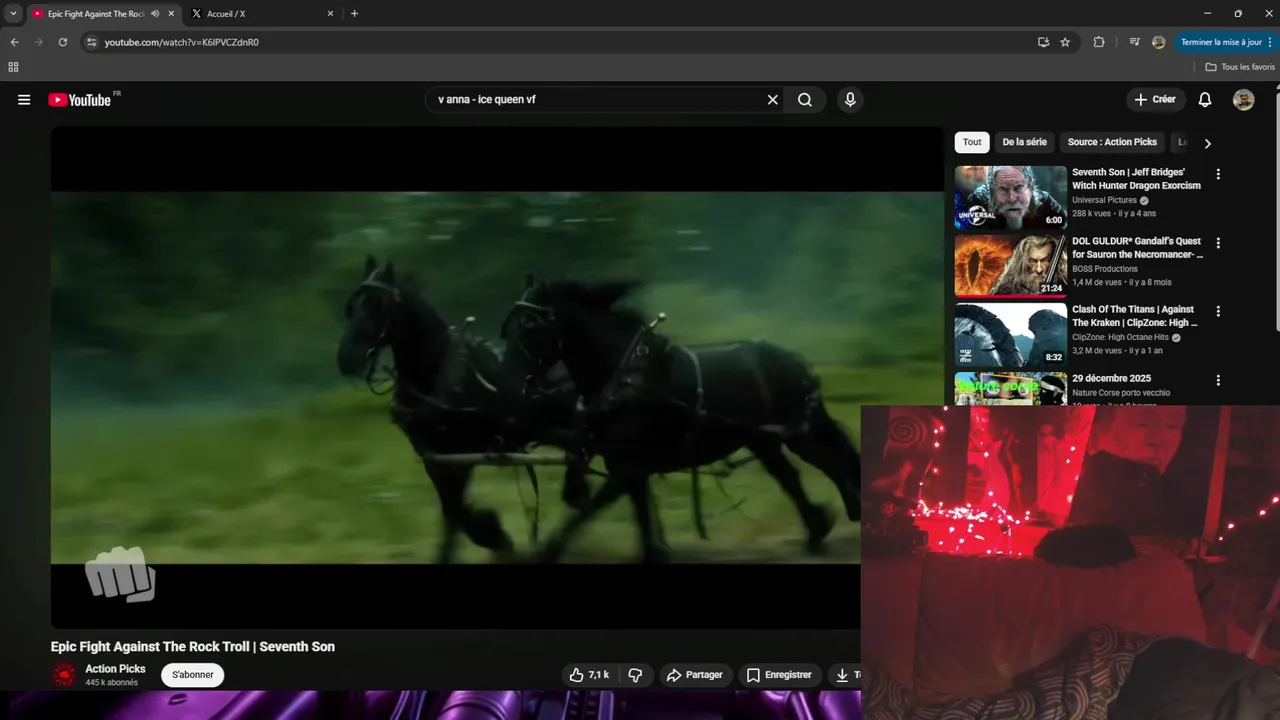The width and height of the screenshot is (1280, 720).
Task: Dislike the video with thumbs down
Action: click(635, 675)
